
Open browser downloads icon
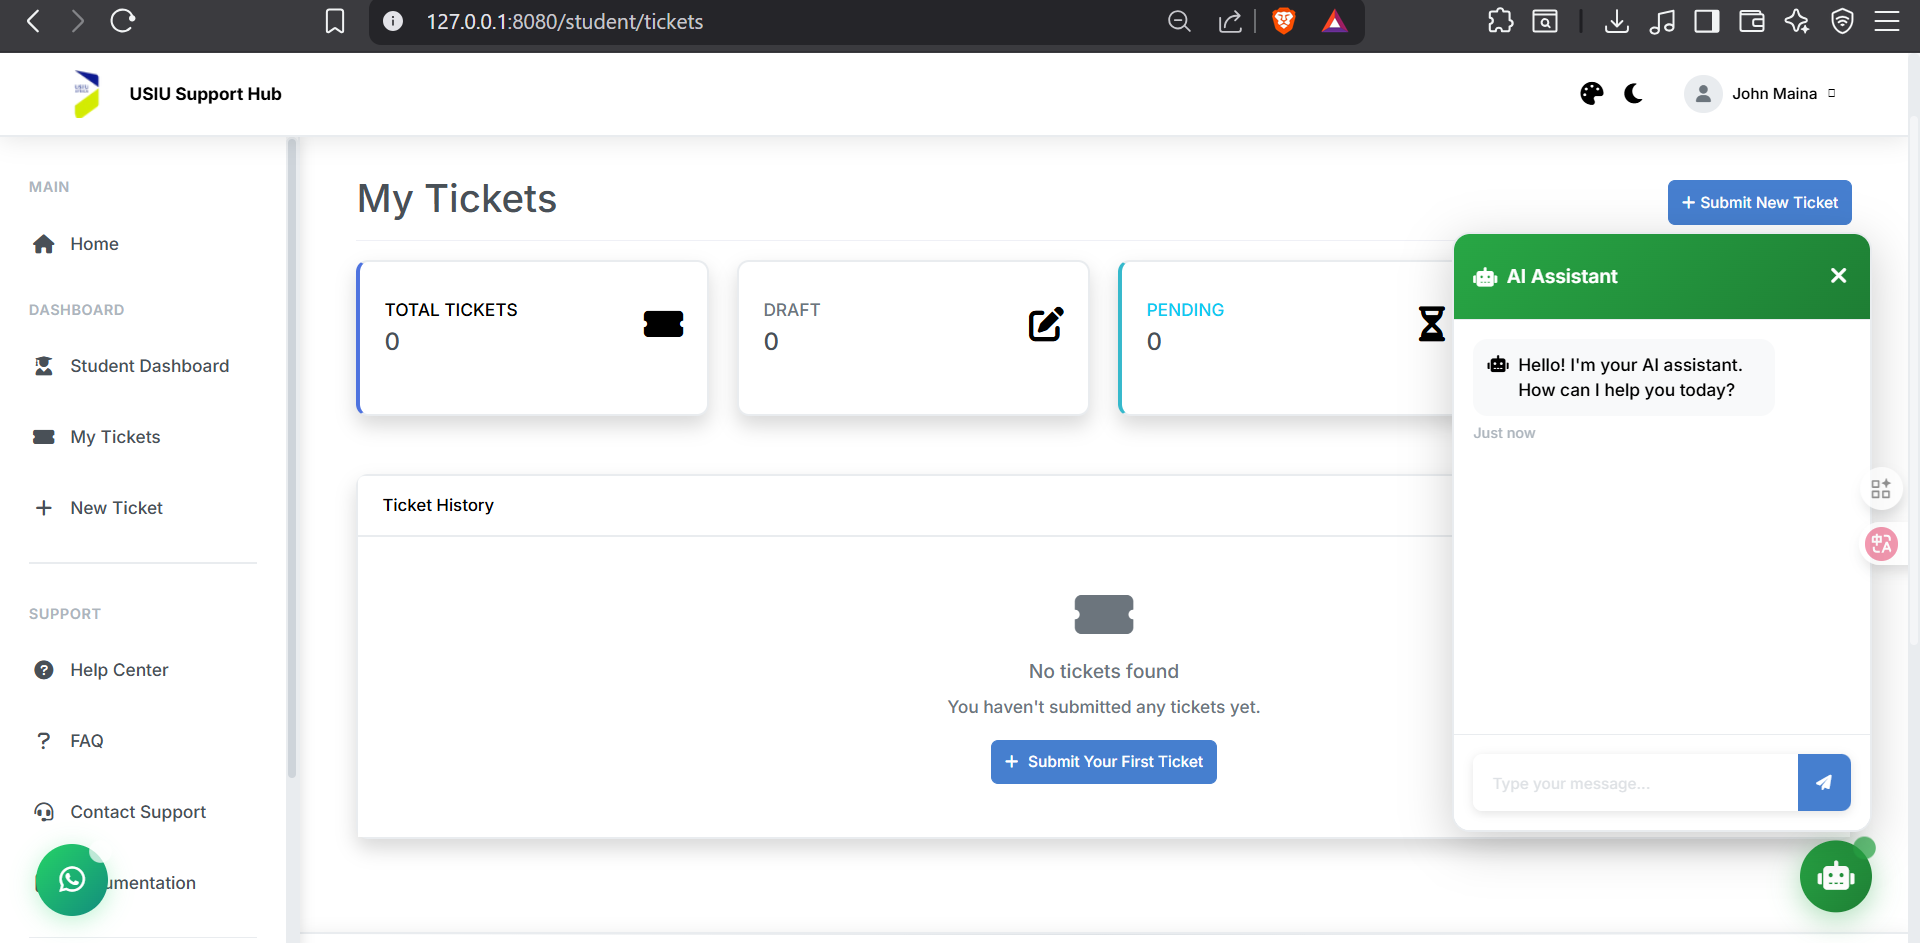pos(1616,21)
